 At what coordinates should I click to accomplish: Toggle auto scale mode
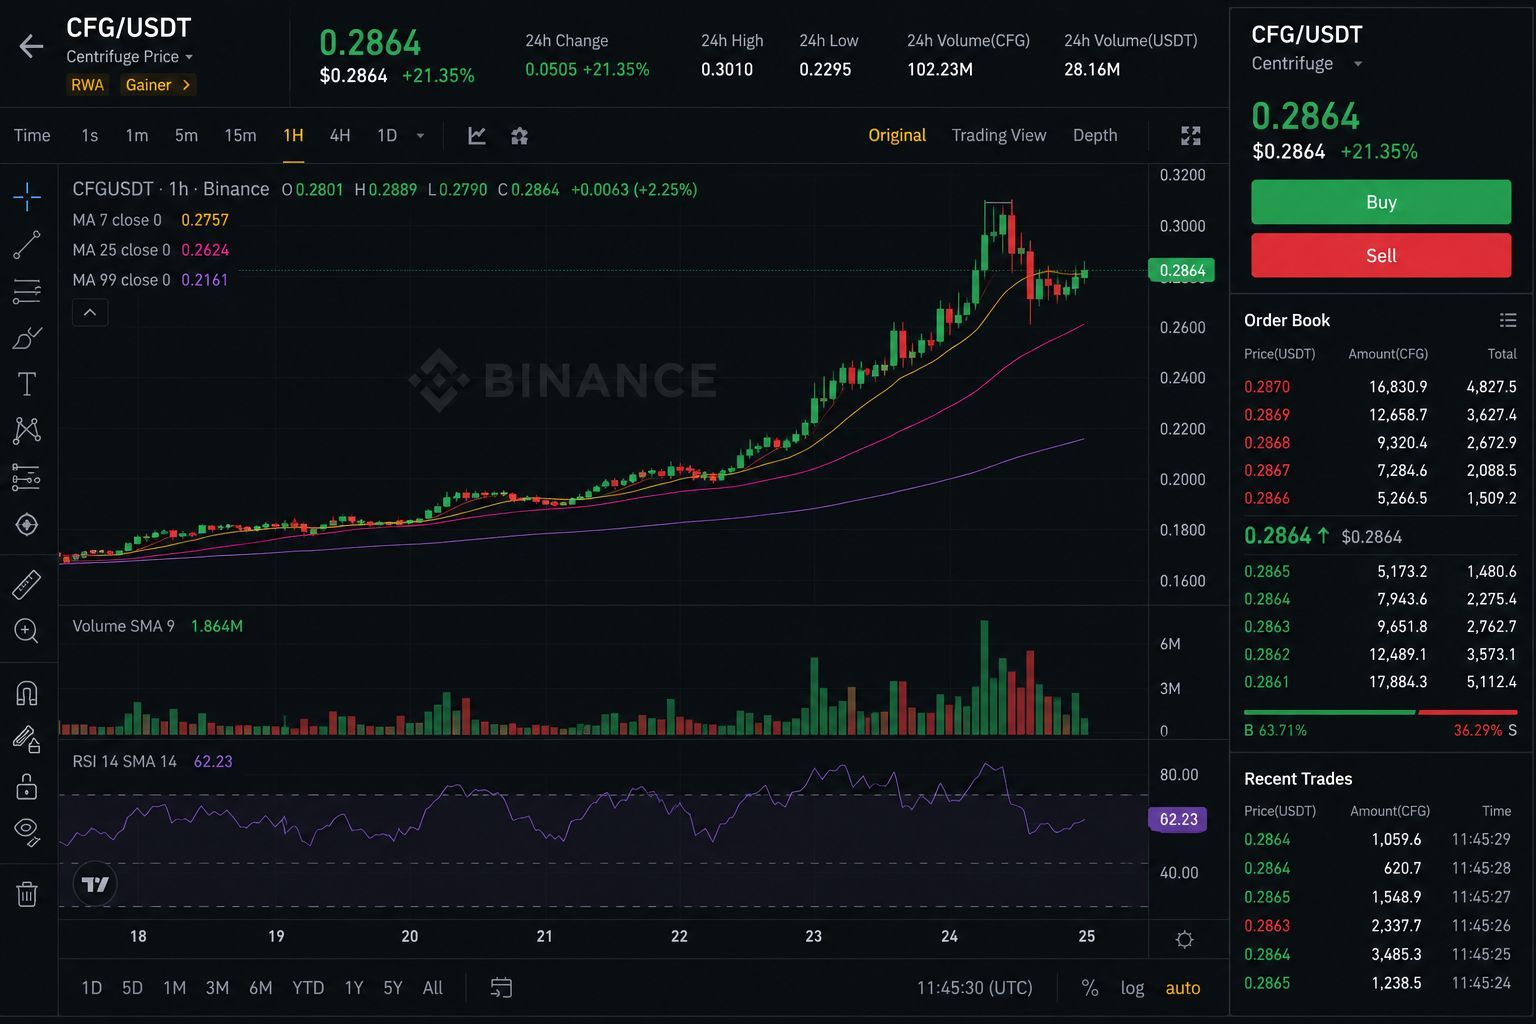tap(1183, 988)
